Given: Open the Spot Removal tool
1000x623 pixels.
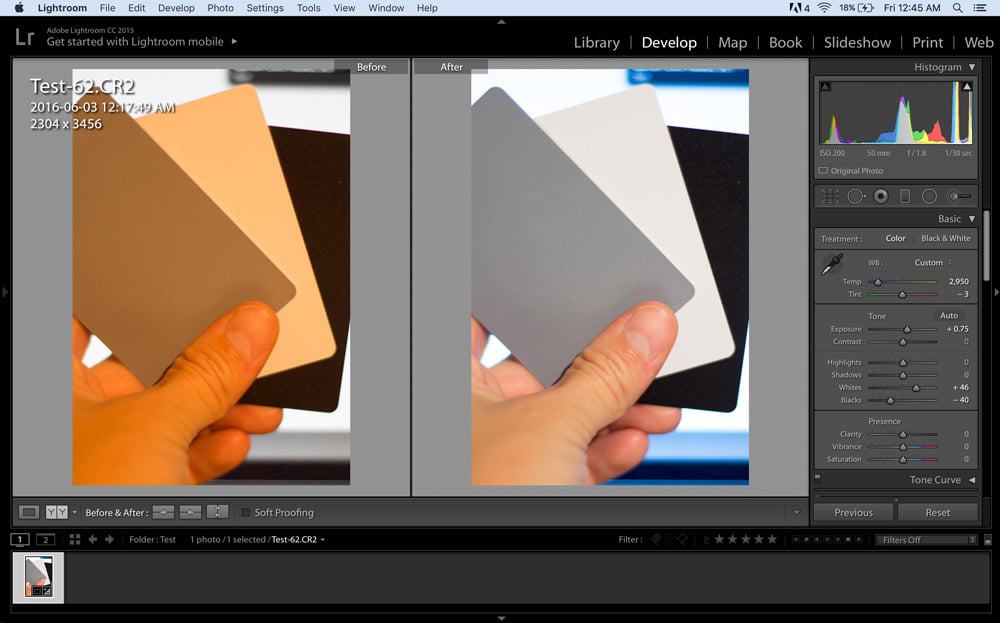Looking at the screenshot, I should click(x=855, y=196).
